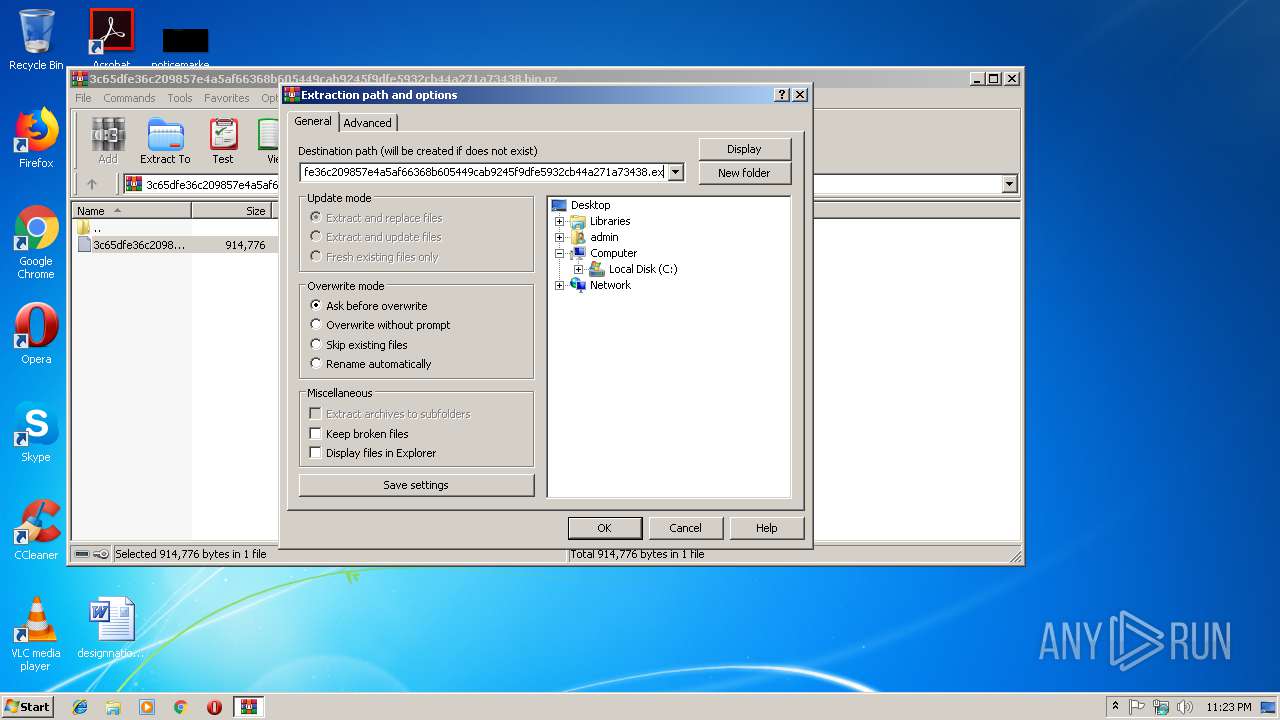Viewport: 1280px width, 720px height.
Task: Select WinRAR taskbar button
Action: (x=249, y=707)
